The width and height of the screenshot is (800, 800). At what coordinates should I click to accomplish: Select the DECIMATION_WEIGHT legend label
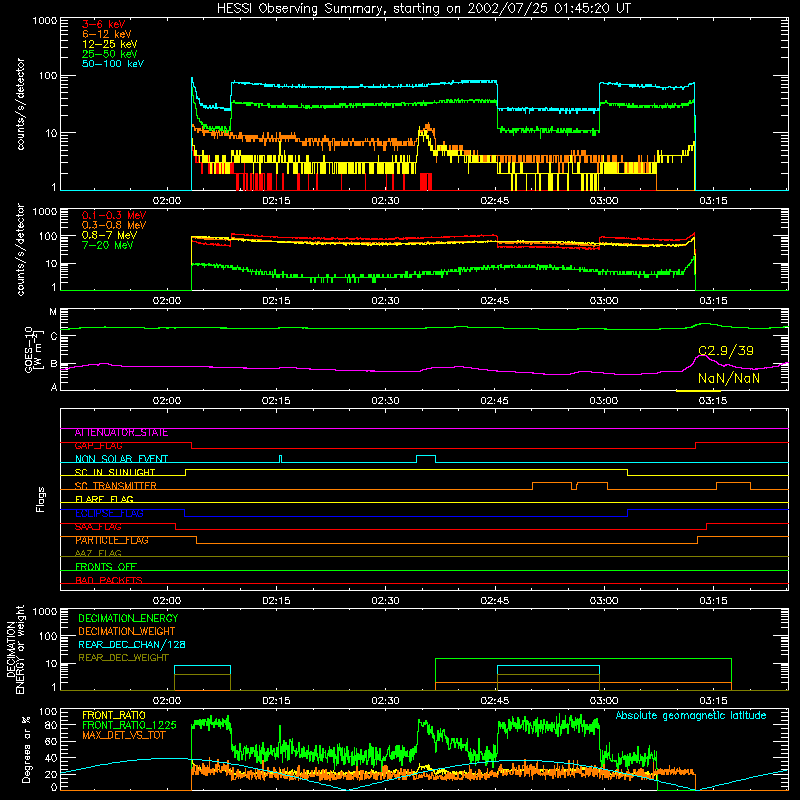point(127,631)
